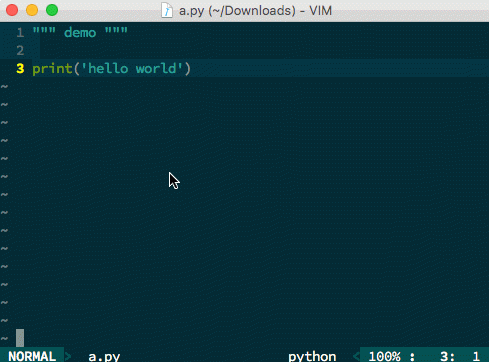489x362 pixels.
Task: Place cursor on the word demo
Action: (80, 33)
